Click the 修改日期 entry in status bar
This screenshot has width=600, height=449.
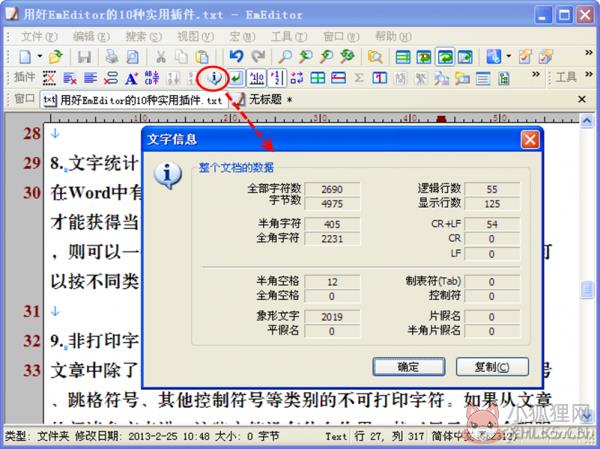(142, 436)
